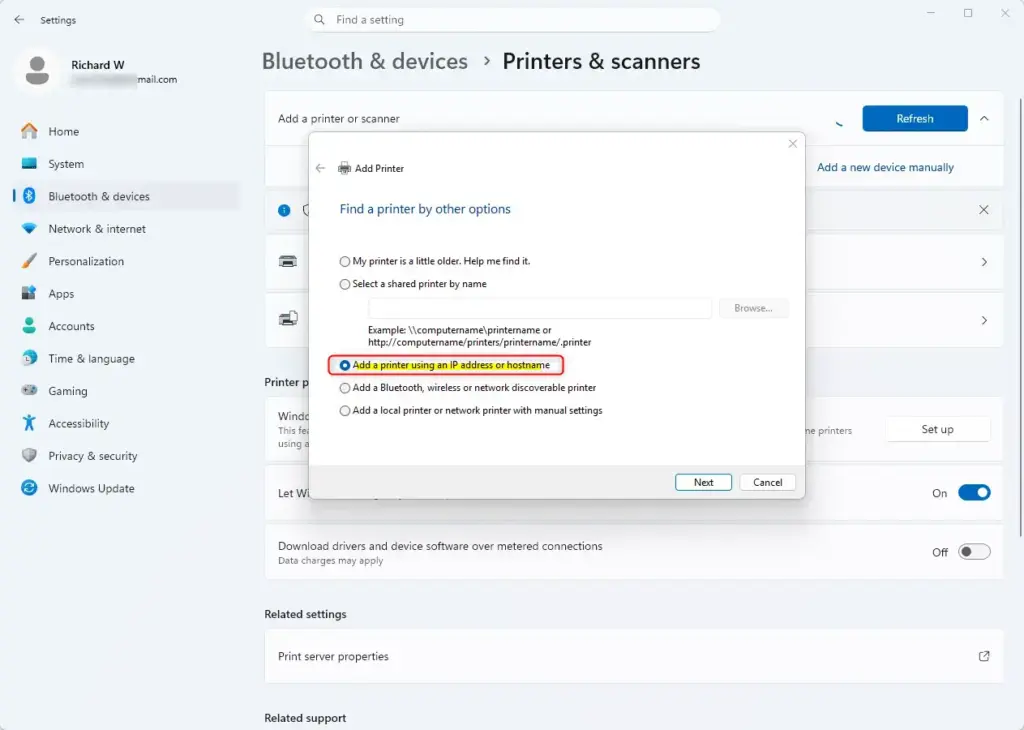Open Windows Update settings
Screen dimensions: 1024x730
[x=91, y=488]
